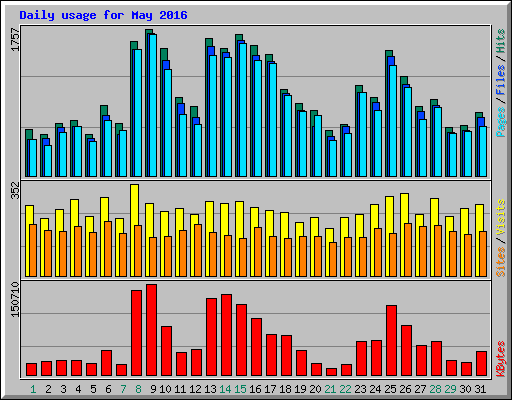The height and width of the screenshot is (400, 512).
Task: Select day label "13" on the x-axis
Action: pos(210,389)
